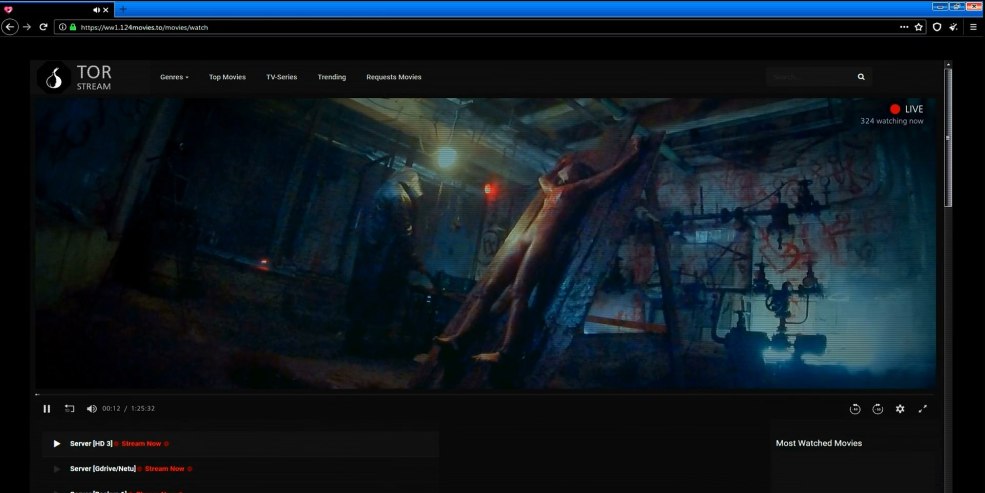Mute the video player volume
The width and height of the screenshot is (985, 493).
91,408
